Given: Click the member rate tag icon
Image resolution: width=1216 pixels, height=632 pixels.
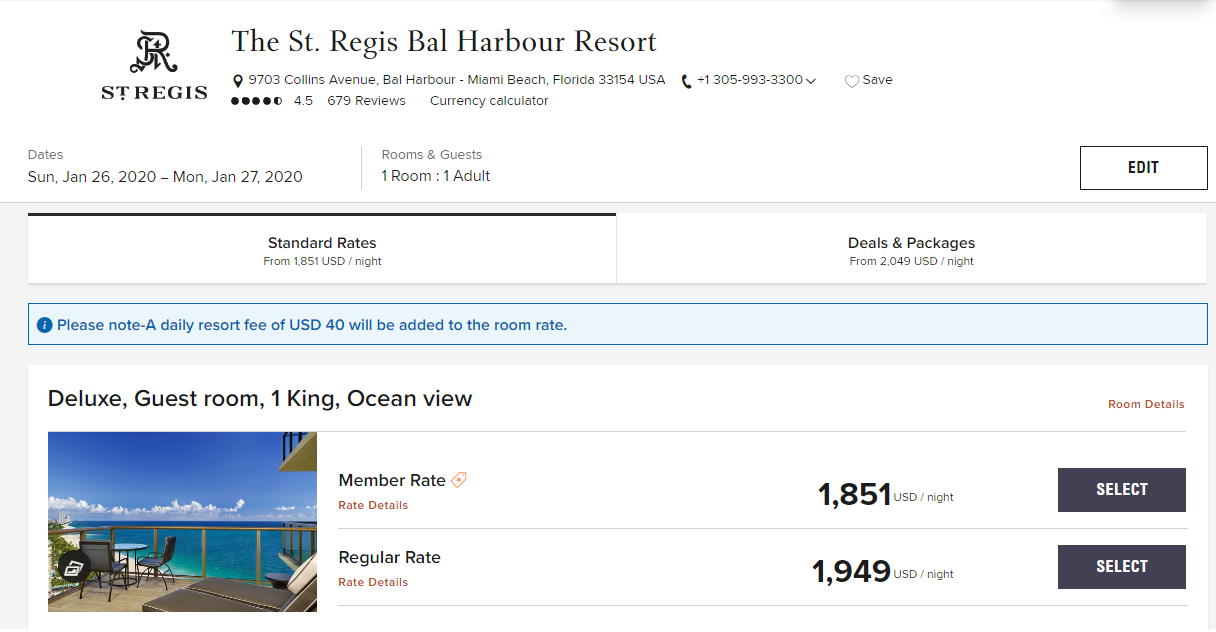Looking at the screenshot, I should (x=459, y=480).
